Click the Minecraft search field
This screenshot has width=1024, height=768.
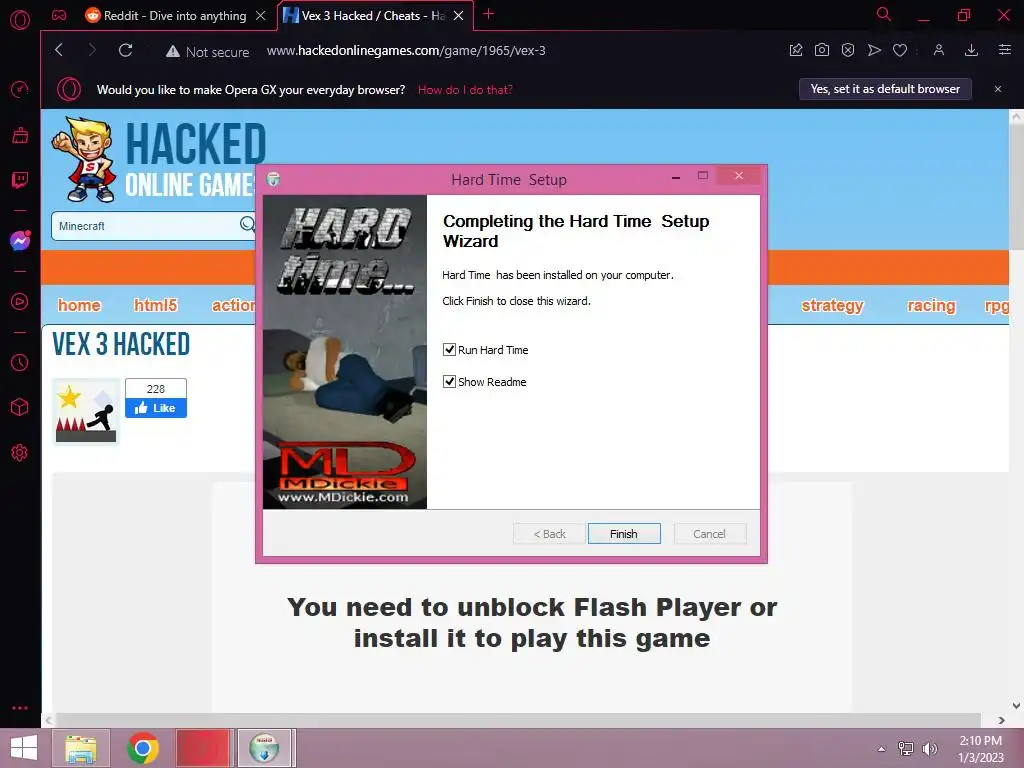(147, 226)
